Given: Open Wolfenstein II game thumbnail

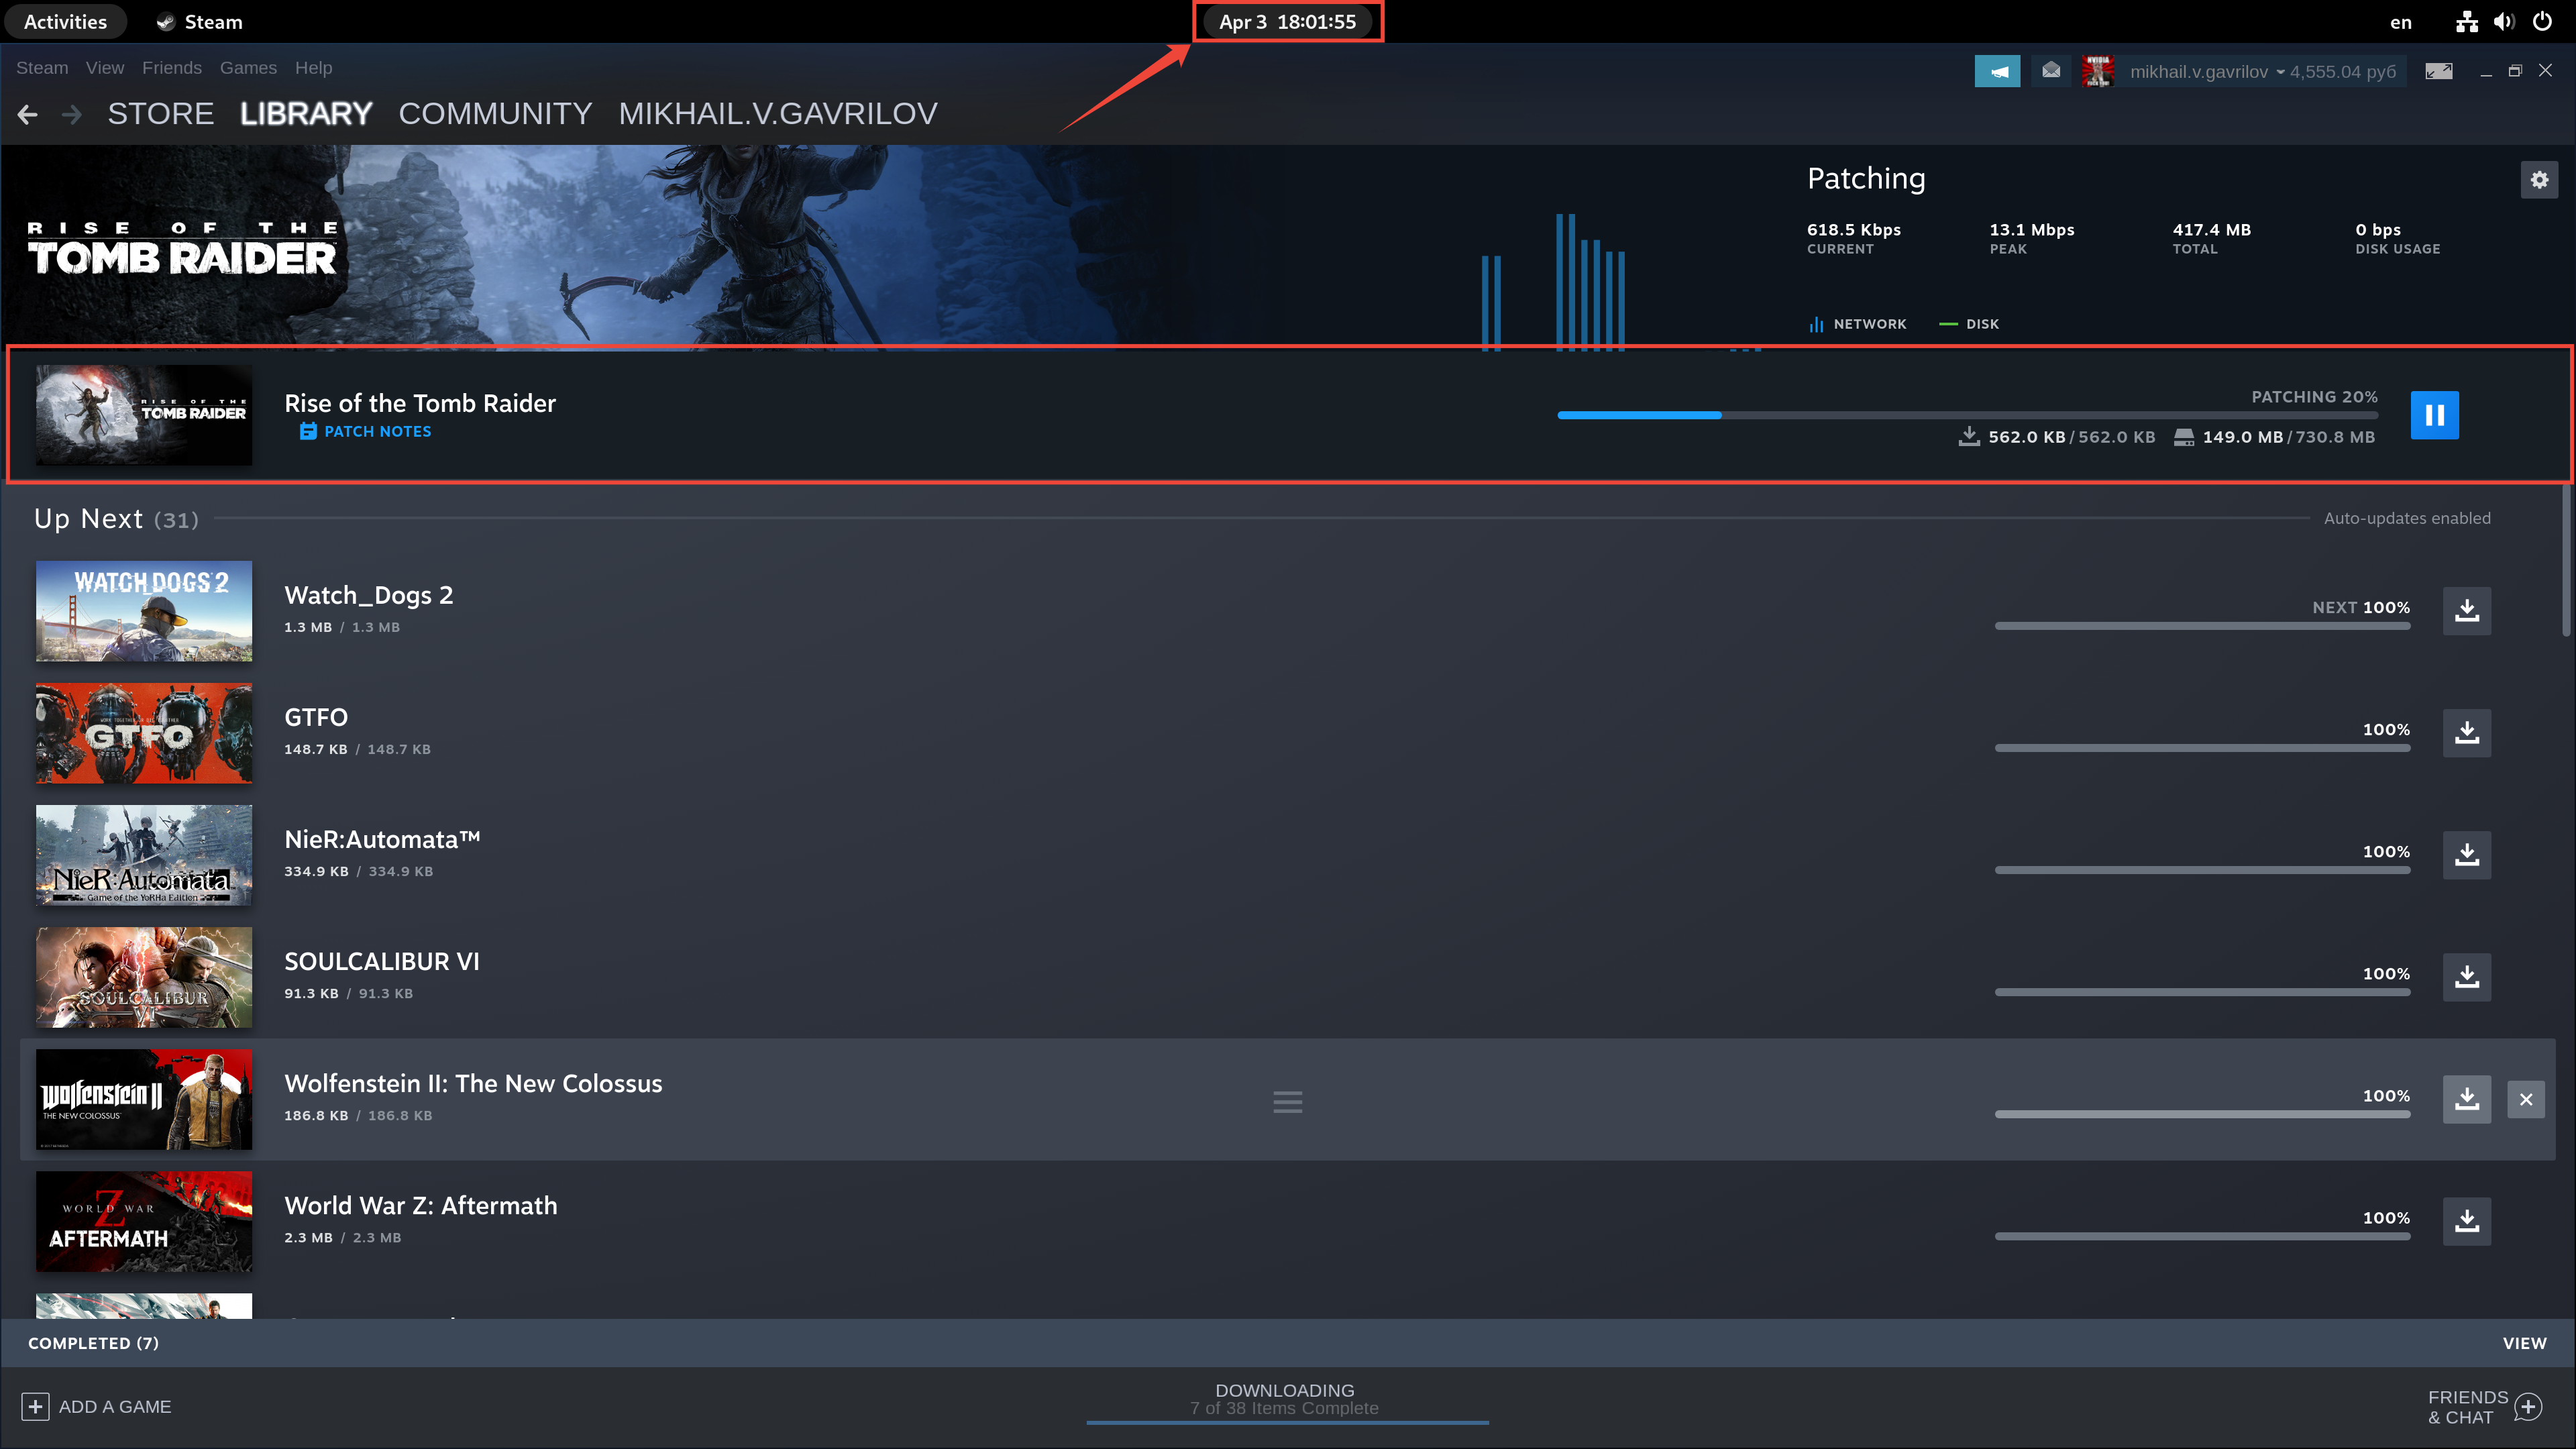Looking at the screenshot, I should (144, 1099).
